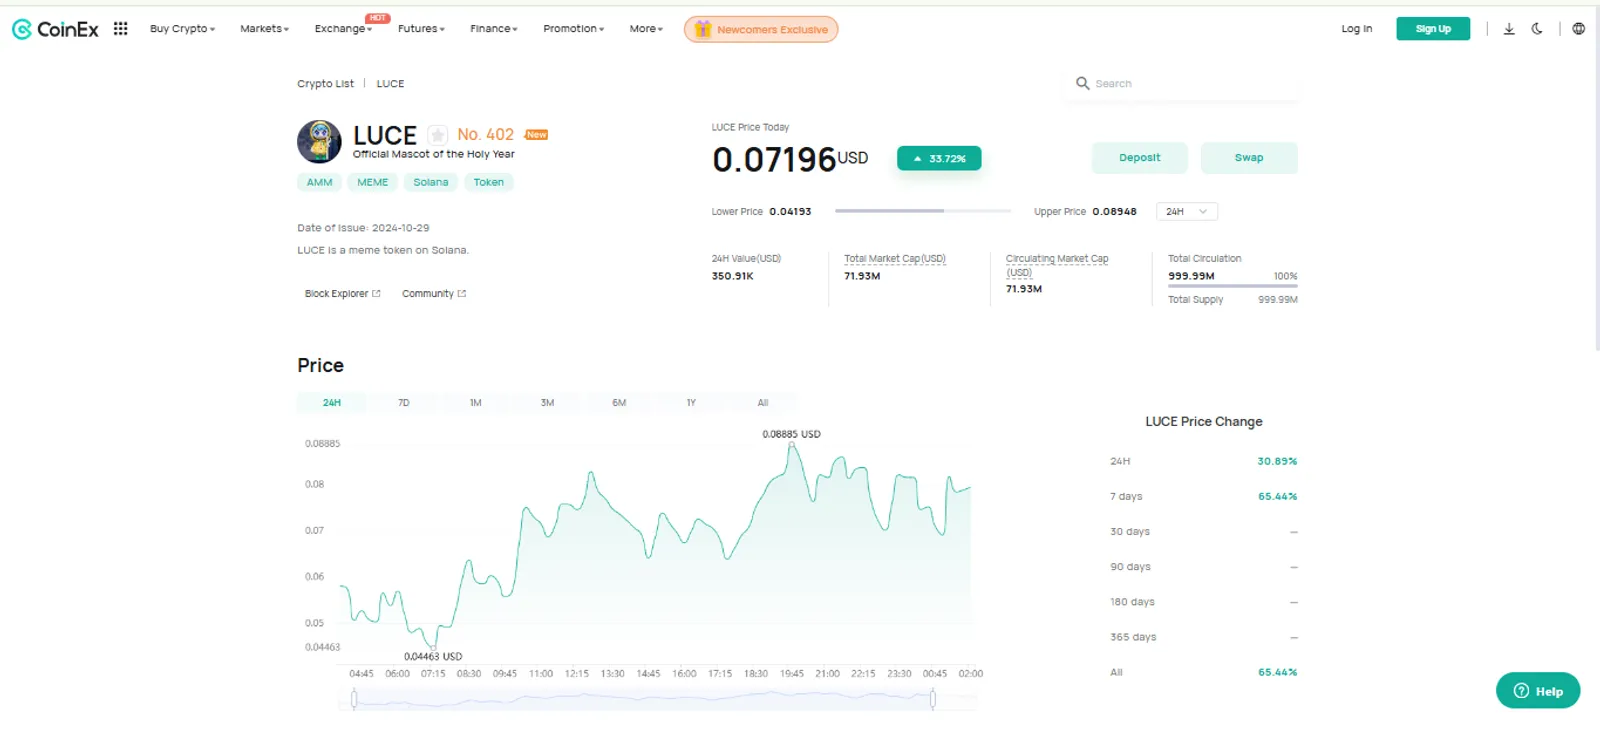Open the 24H price range dropdown
The image size is (1600, 755).
pyautogui.click(x=1187, y=212)
